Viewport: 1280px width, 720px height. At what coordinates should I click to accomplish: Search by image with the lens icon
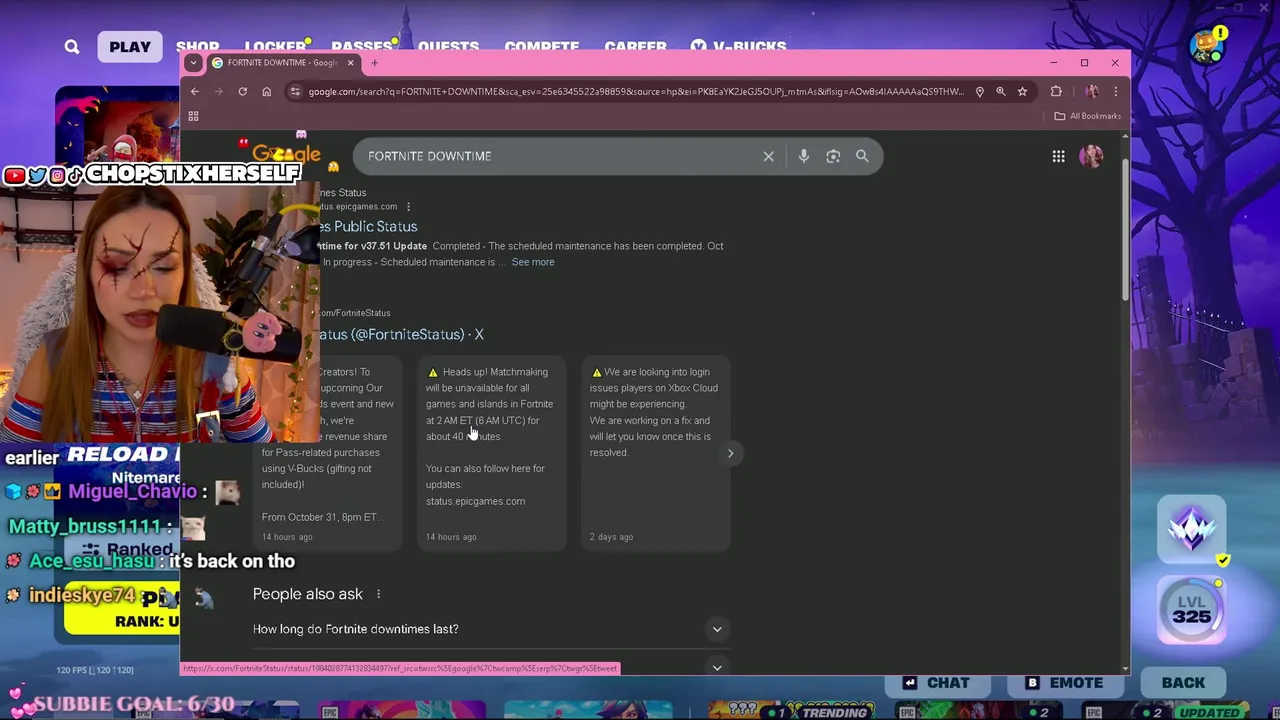point(833,156)
